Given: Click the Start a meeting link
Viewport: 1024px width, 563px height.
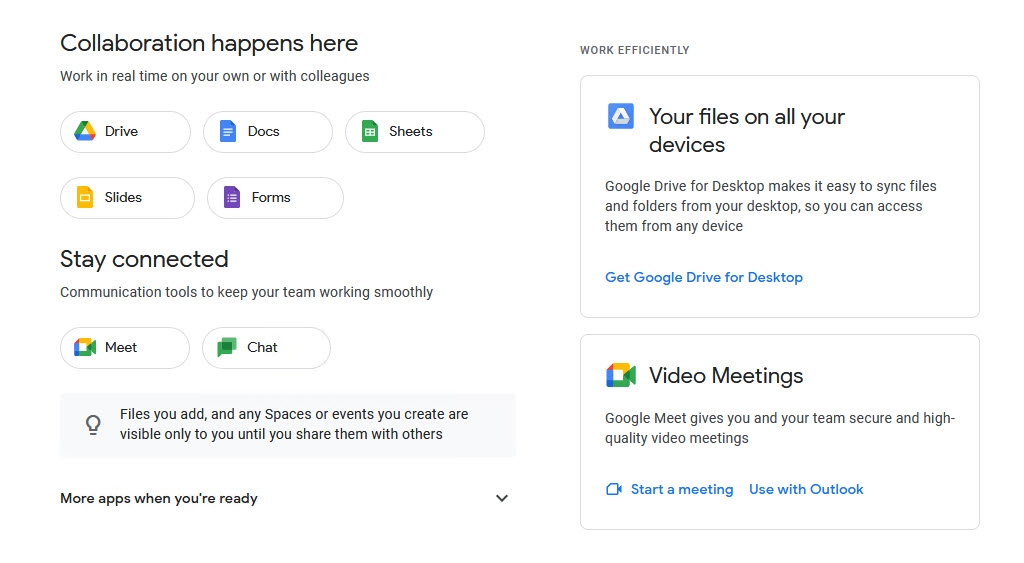Looking at the screenshot, I should point(682,489).
